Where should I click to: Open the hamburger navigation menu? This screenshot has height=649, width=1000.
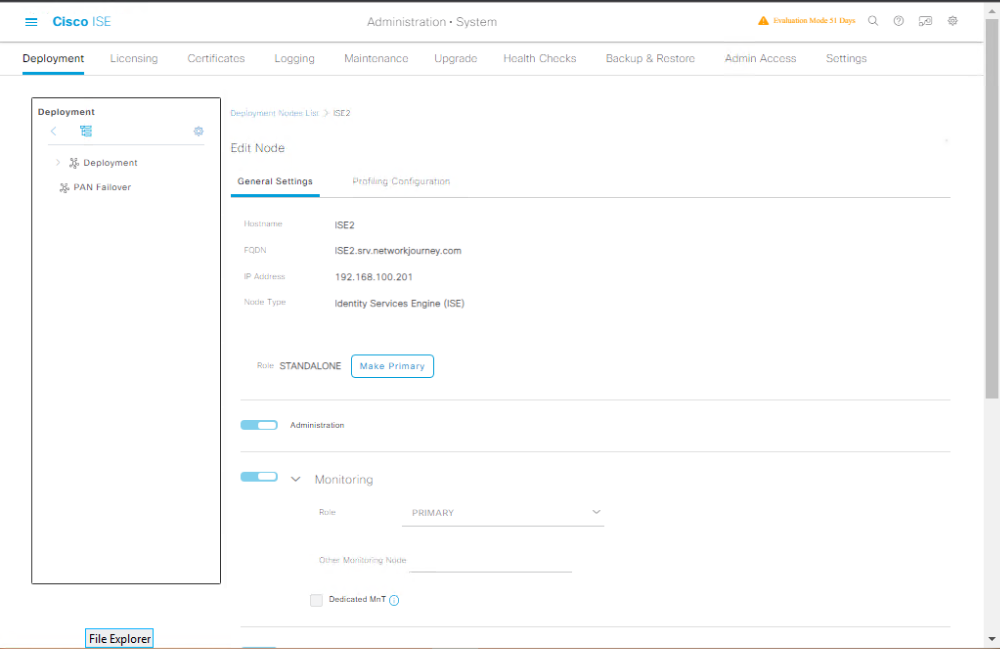[31, 22]
